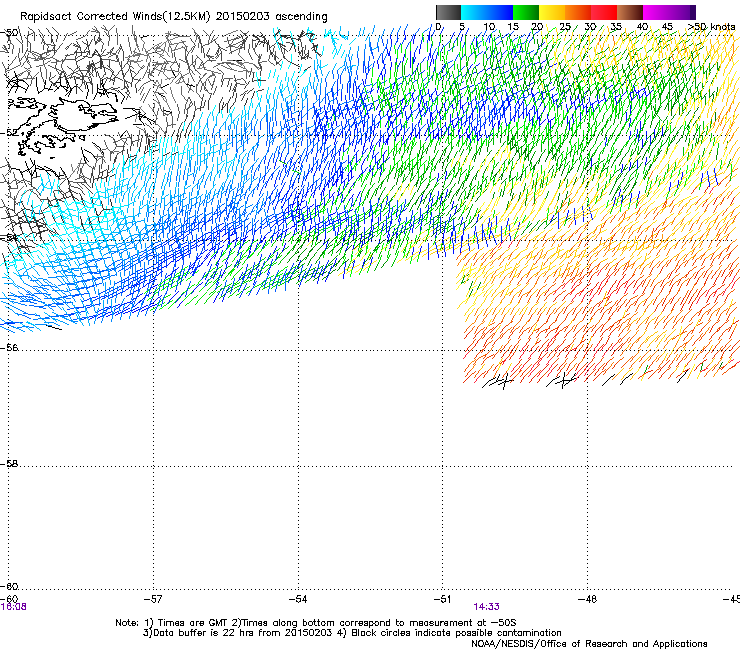The width and height of the screenshot is (740, 650).
Task: Click the orange 25-30 knots legend segment
Action: click(x=578, y=12)
